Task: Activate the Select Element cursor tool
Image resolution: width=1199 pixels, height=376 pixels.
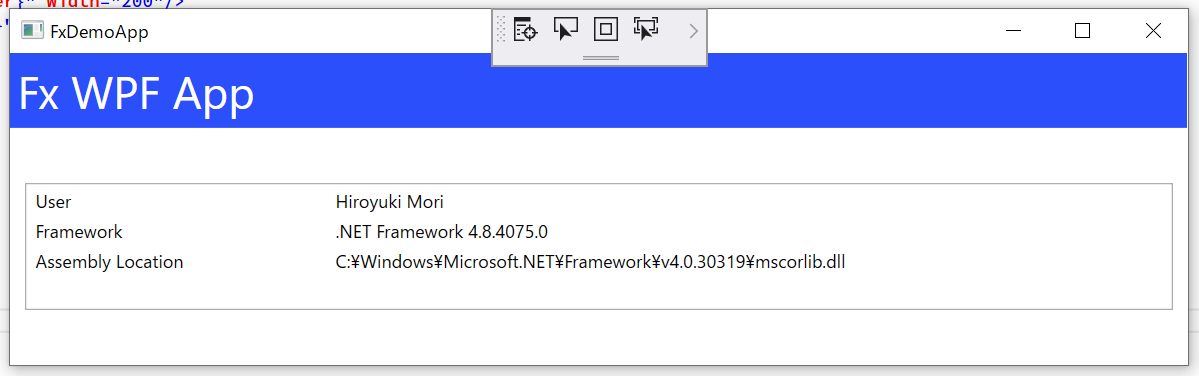Action: coord(566,30)
